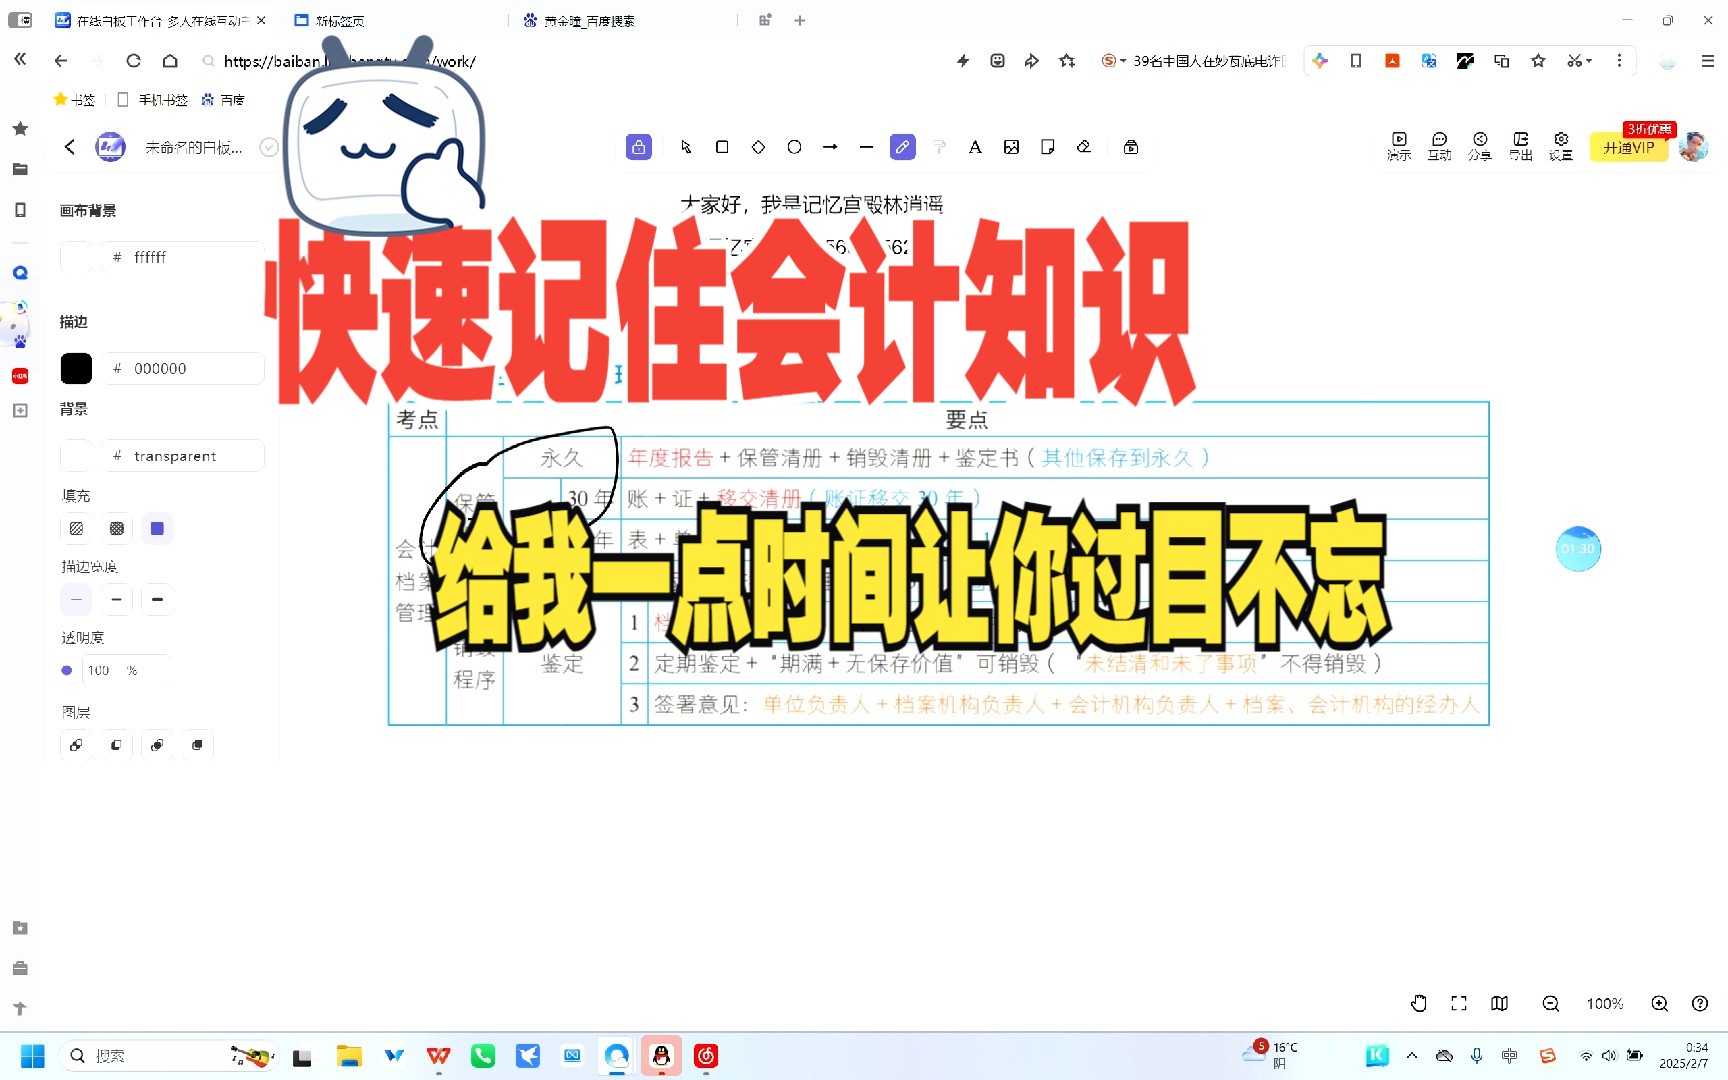Image resolution: width=1728 pixels, height=1080 pixels.
Task: Open the scissors tool dropdown arrow
Action: pyautogui.click(x=1589, y=61)
